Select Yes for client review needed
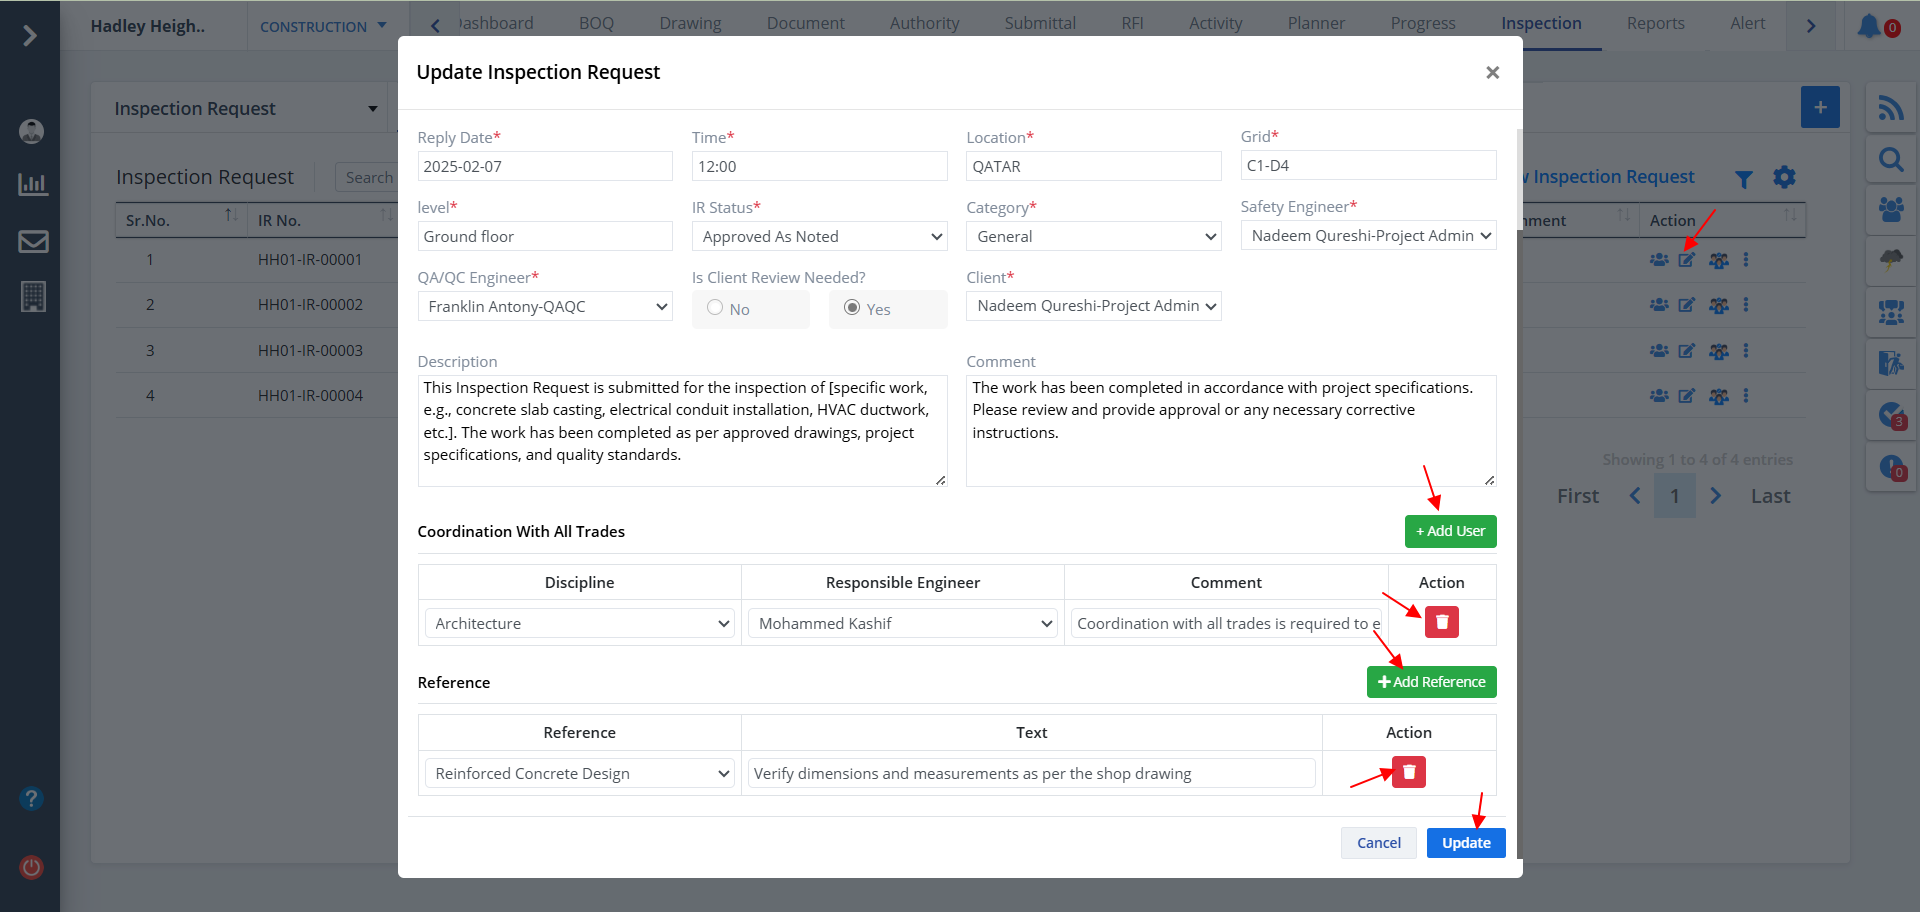 [852, 308]
